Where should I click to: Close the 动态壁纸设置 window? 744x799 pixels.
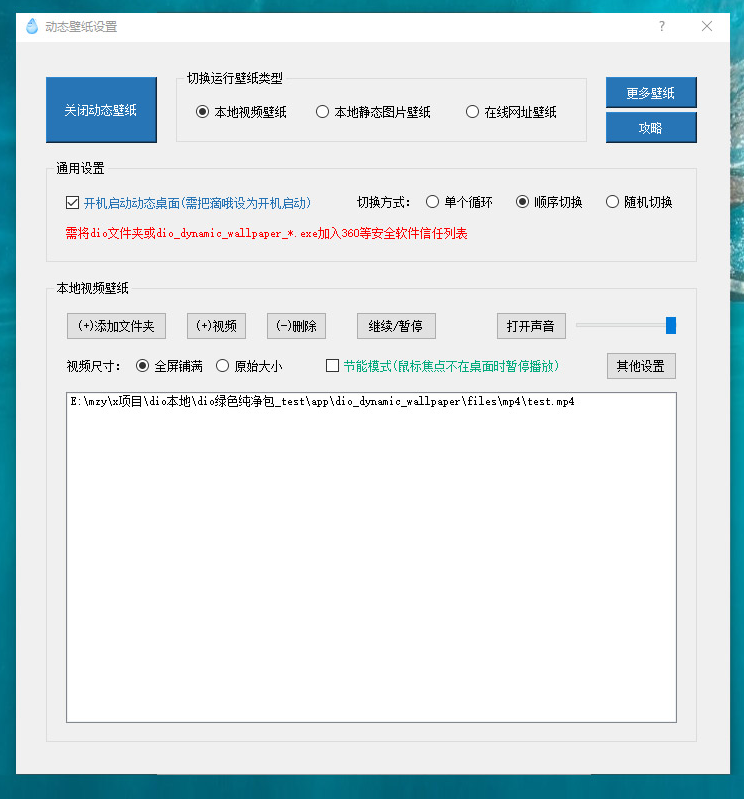click(x=707, y=27)
